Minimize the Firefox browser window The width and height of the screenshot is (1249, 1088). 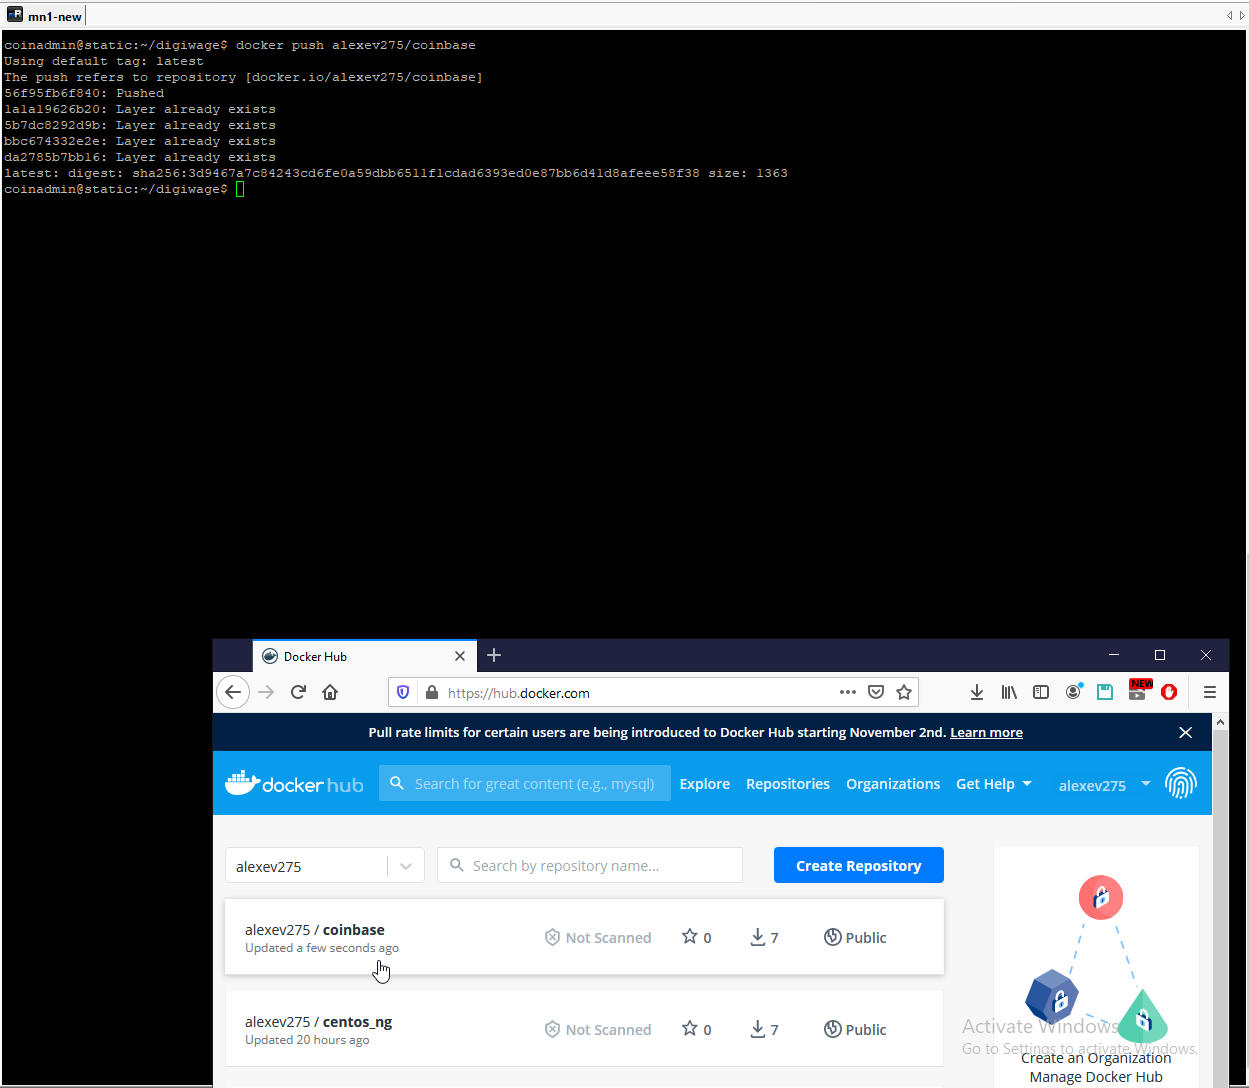coord(1114,655)
